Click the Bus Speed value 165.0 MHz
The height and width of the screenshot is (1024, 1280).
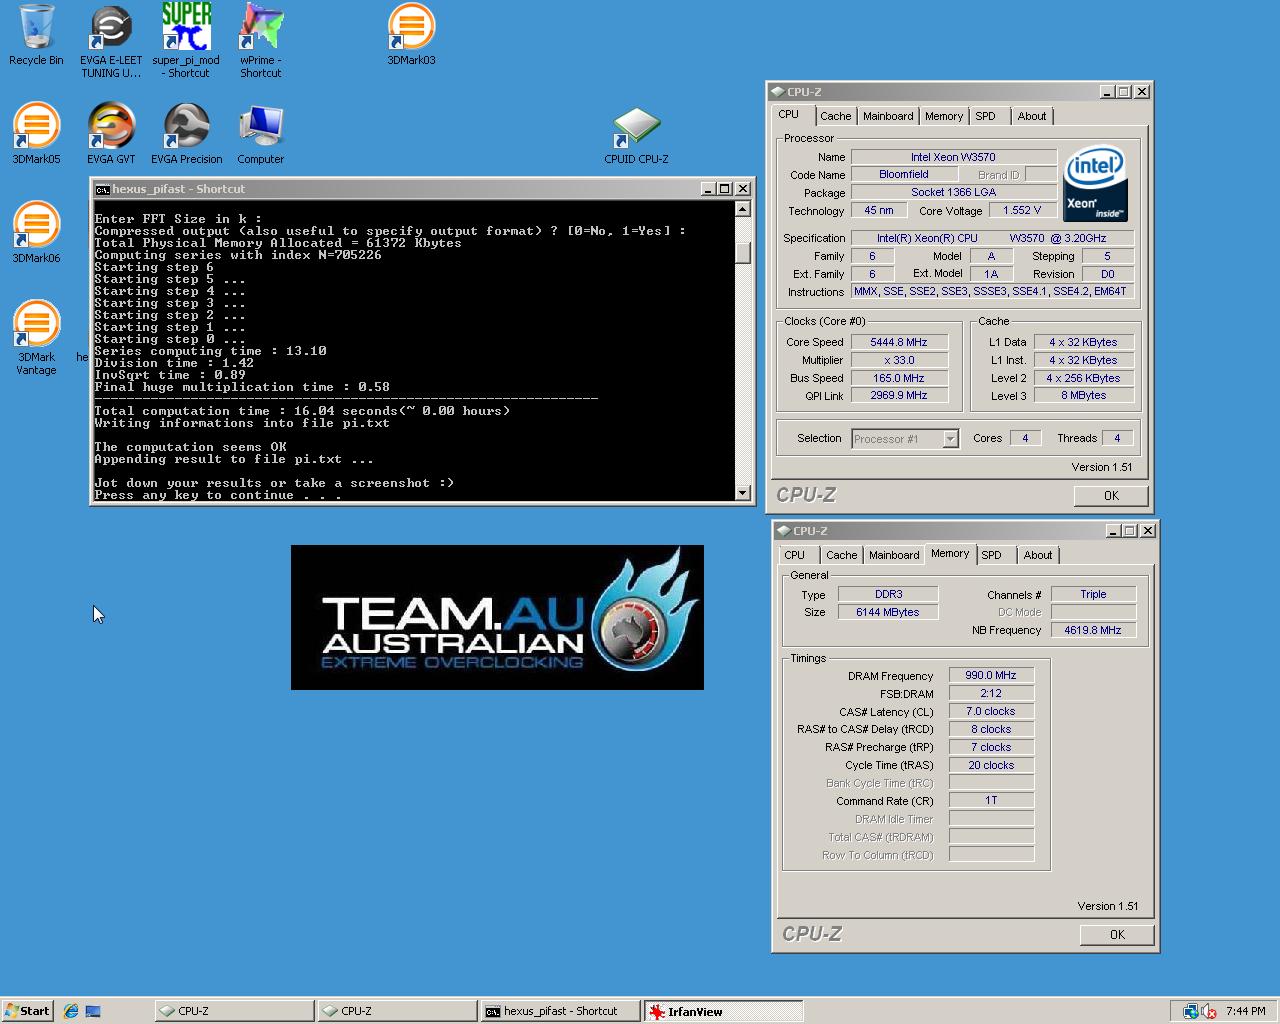point(898,378)
